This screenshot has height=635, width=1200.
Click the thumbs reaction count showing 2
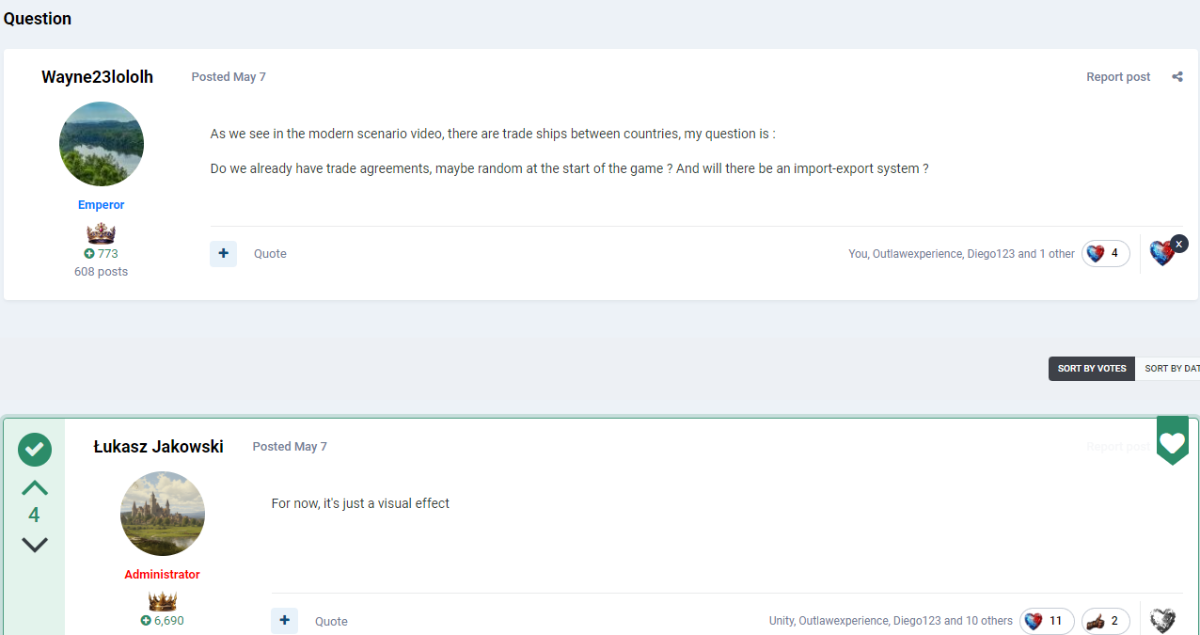point(1106,621)
